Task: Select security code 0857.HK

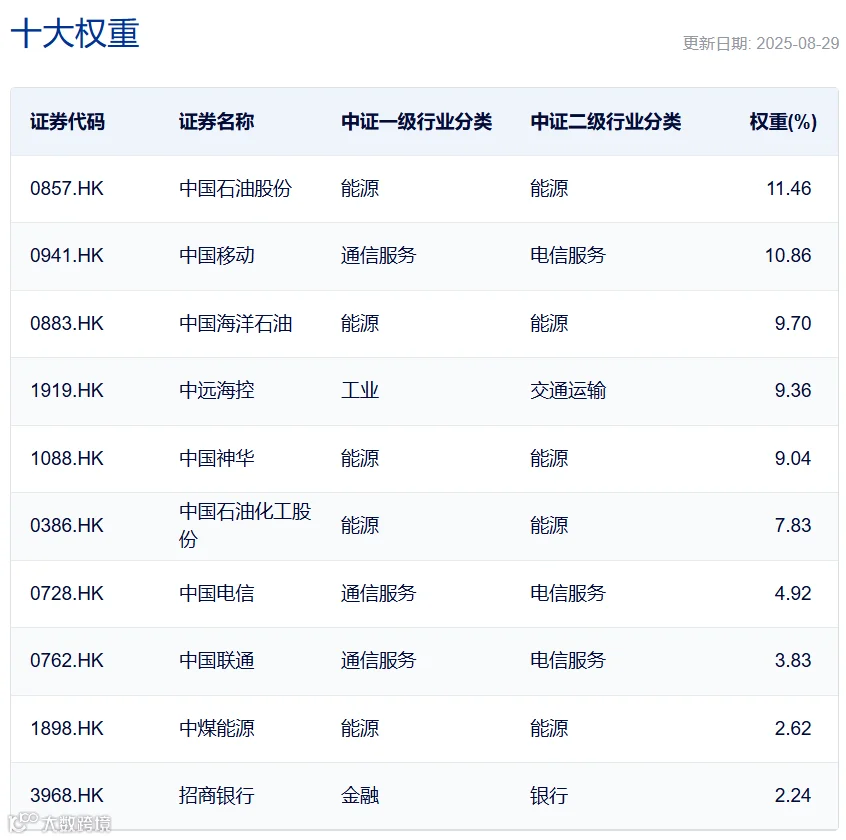Action: [67, 188]
